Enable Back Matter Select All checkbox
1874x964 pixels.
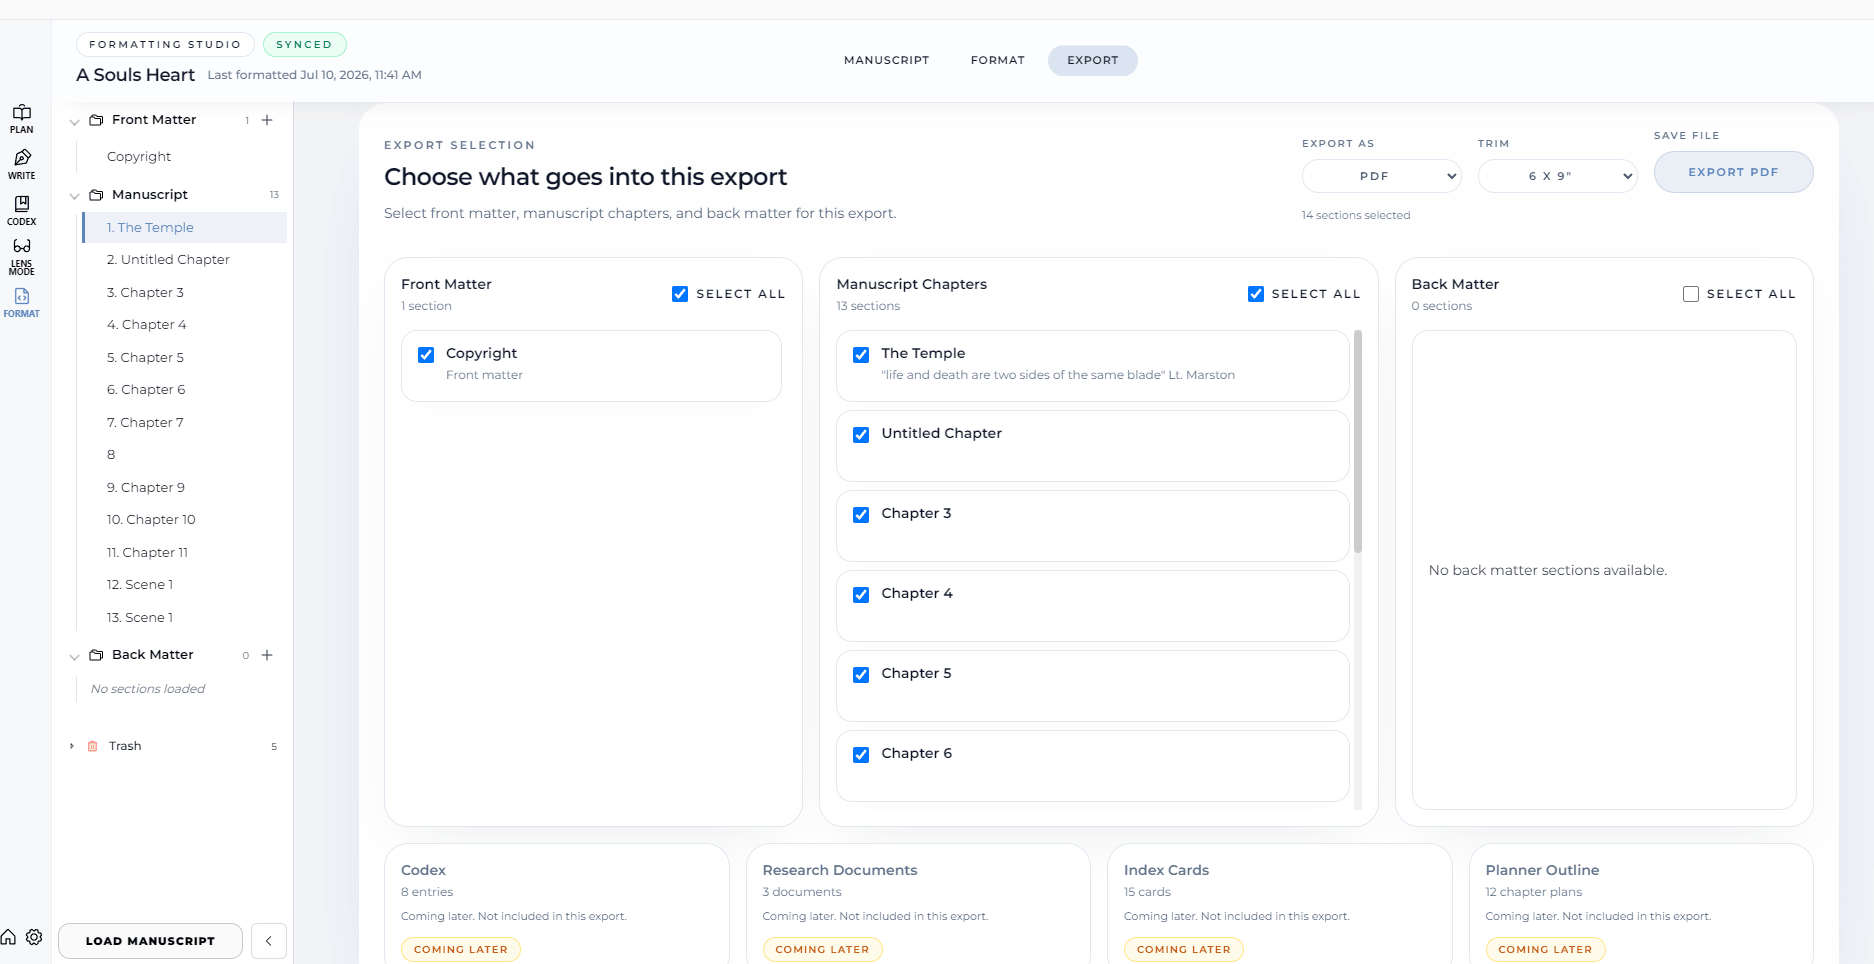click(1691, 294)
